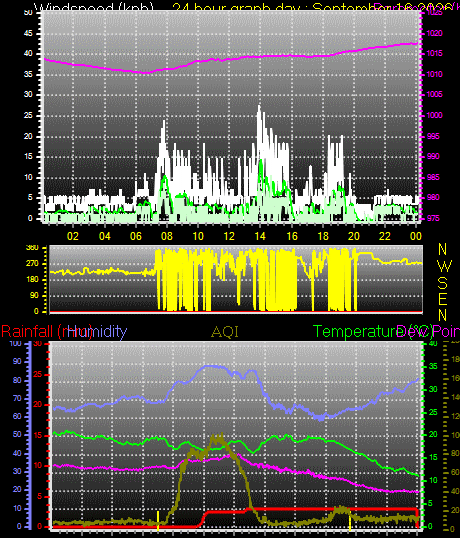Click the '20' hour label on time axis
Image resolution: width=460 pixels, height=538 pixels.
tap(354, 236)
